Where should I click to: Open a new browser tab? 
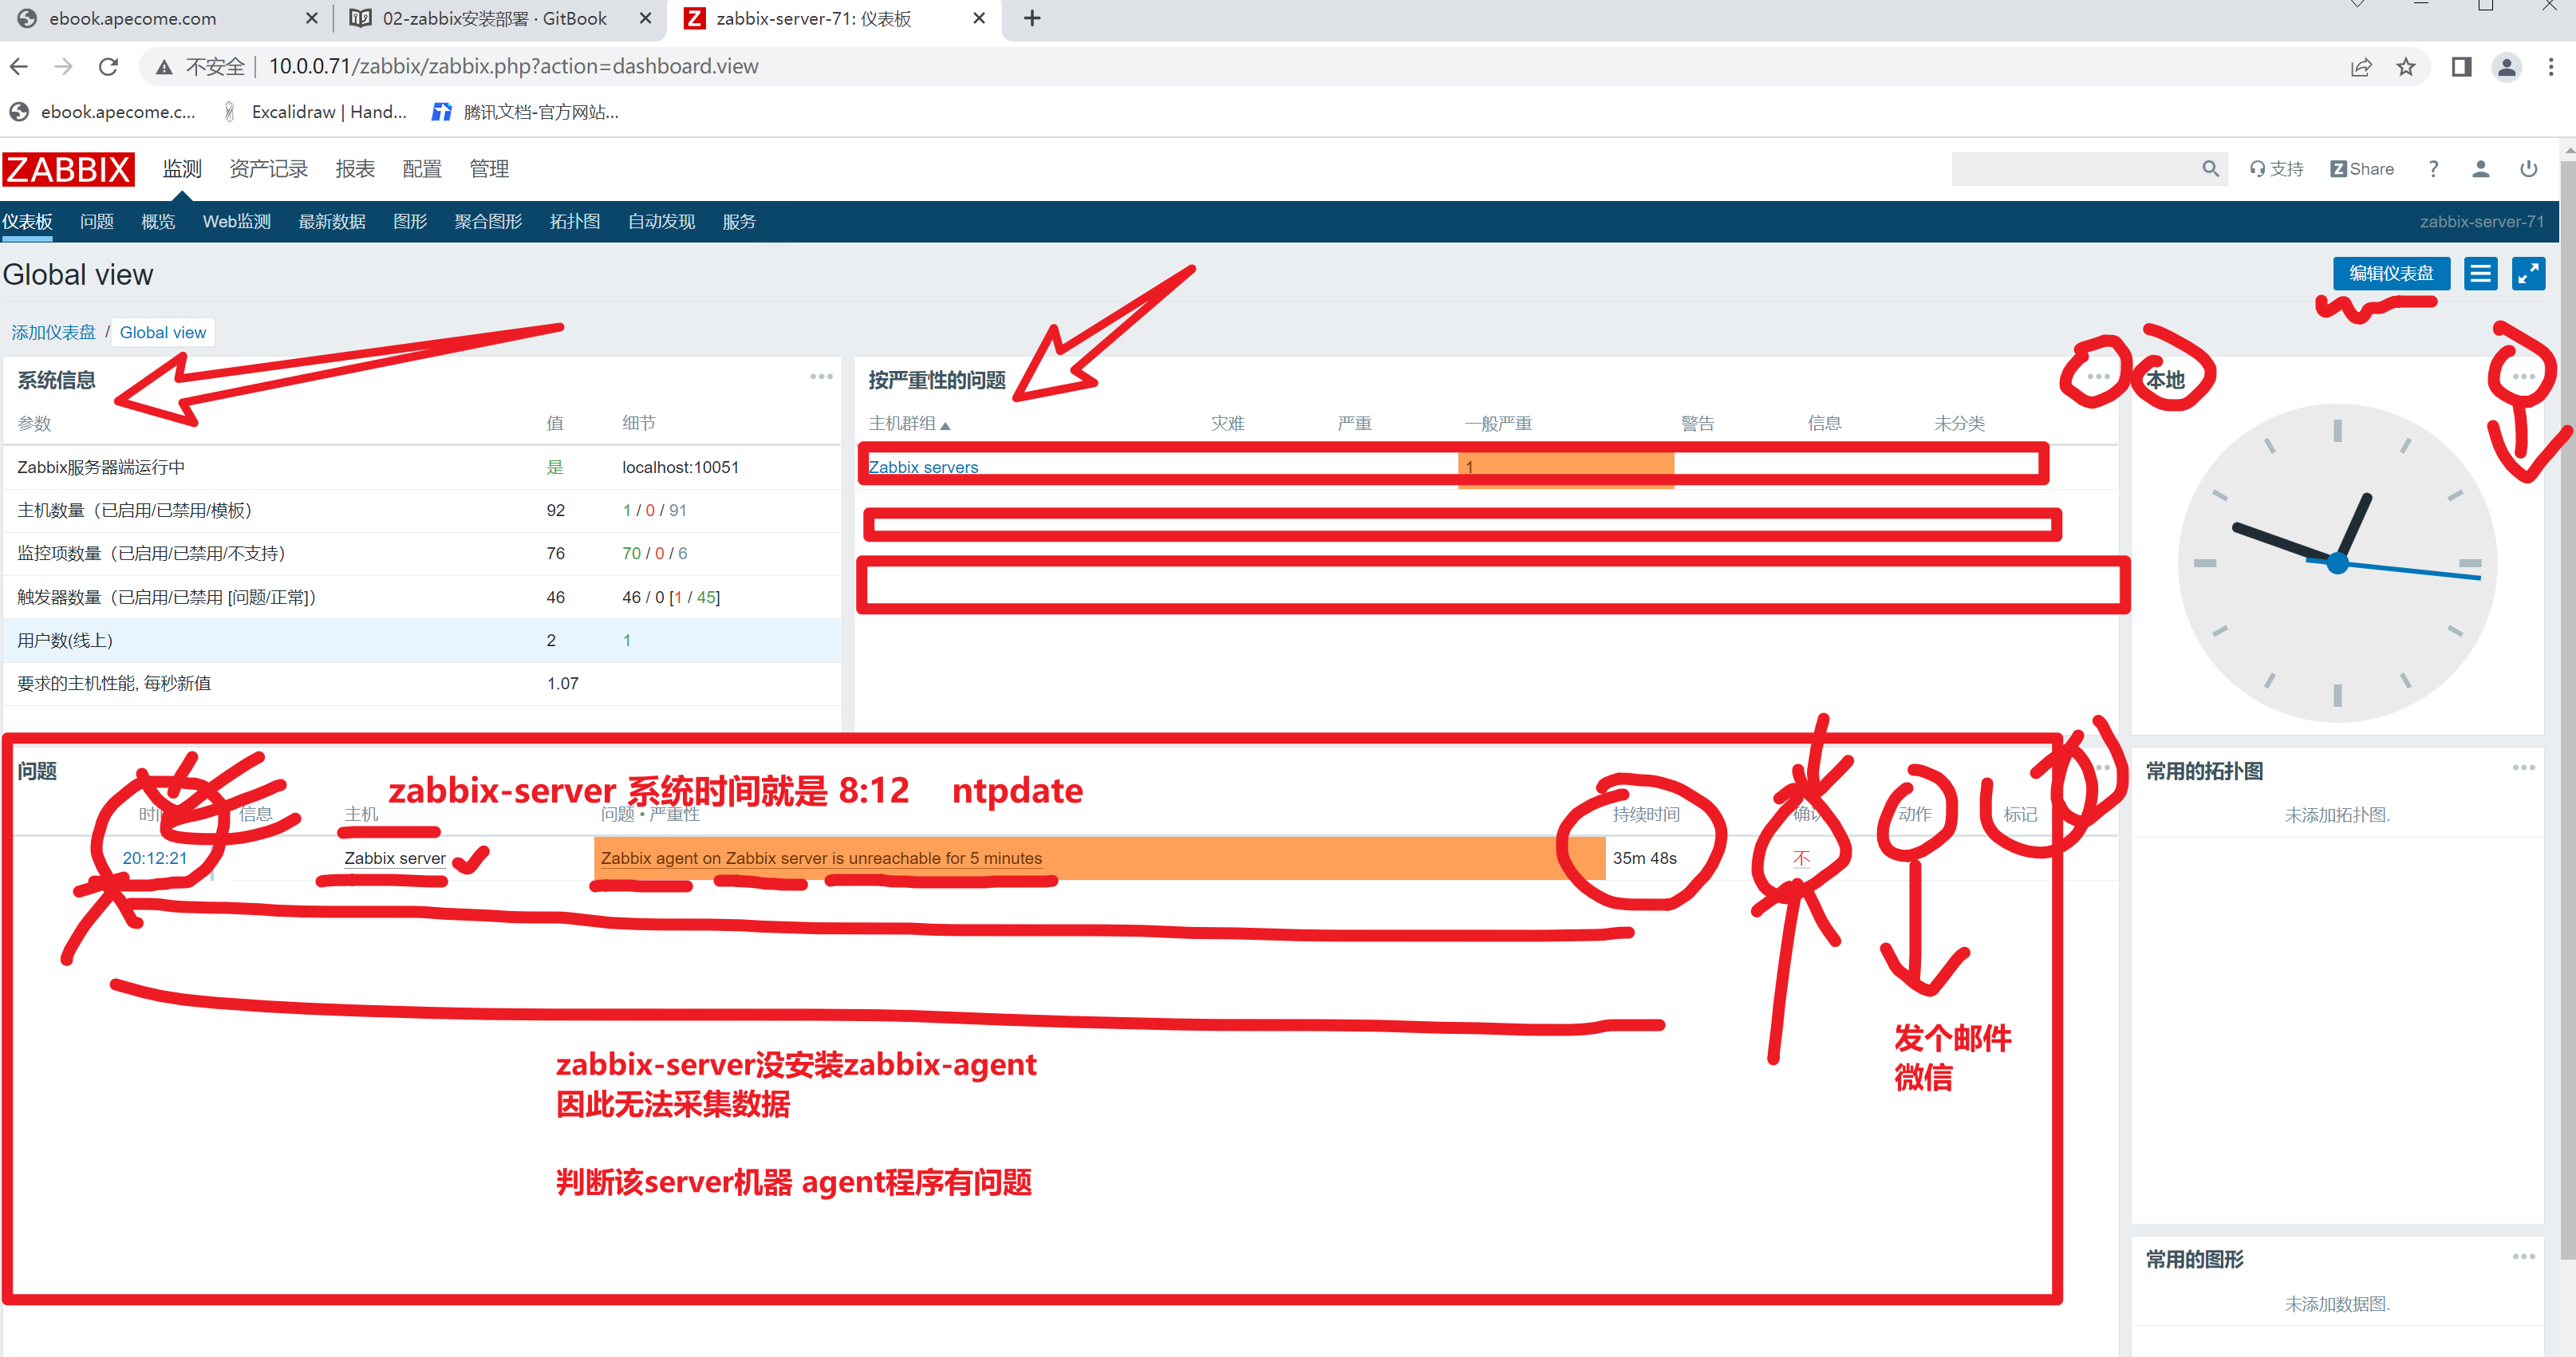click(x=1032, y=18)
